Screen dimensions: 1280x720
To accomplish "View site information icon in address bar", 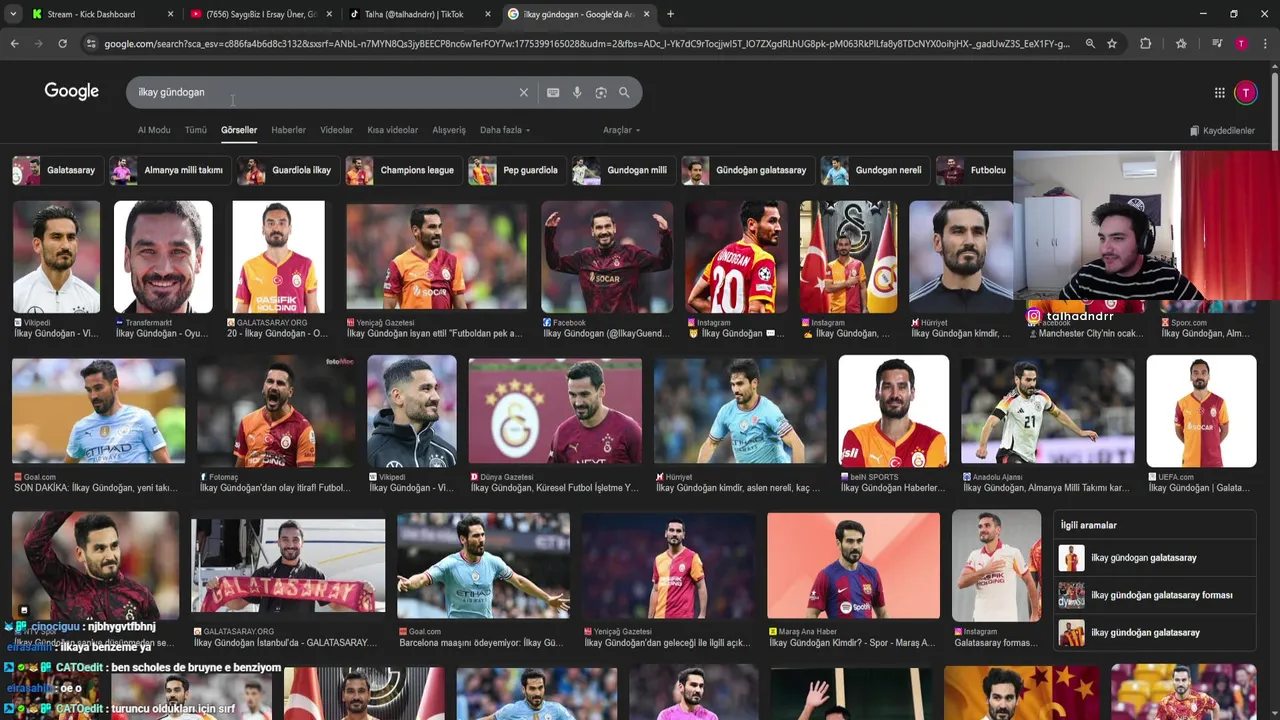I will pyautogui.click(x=91, y=43).
